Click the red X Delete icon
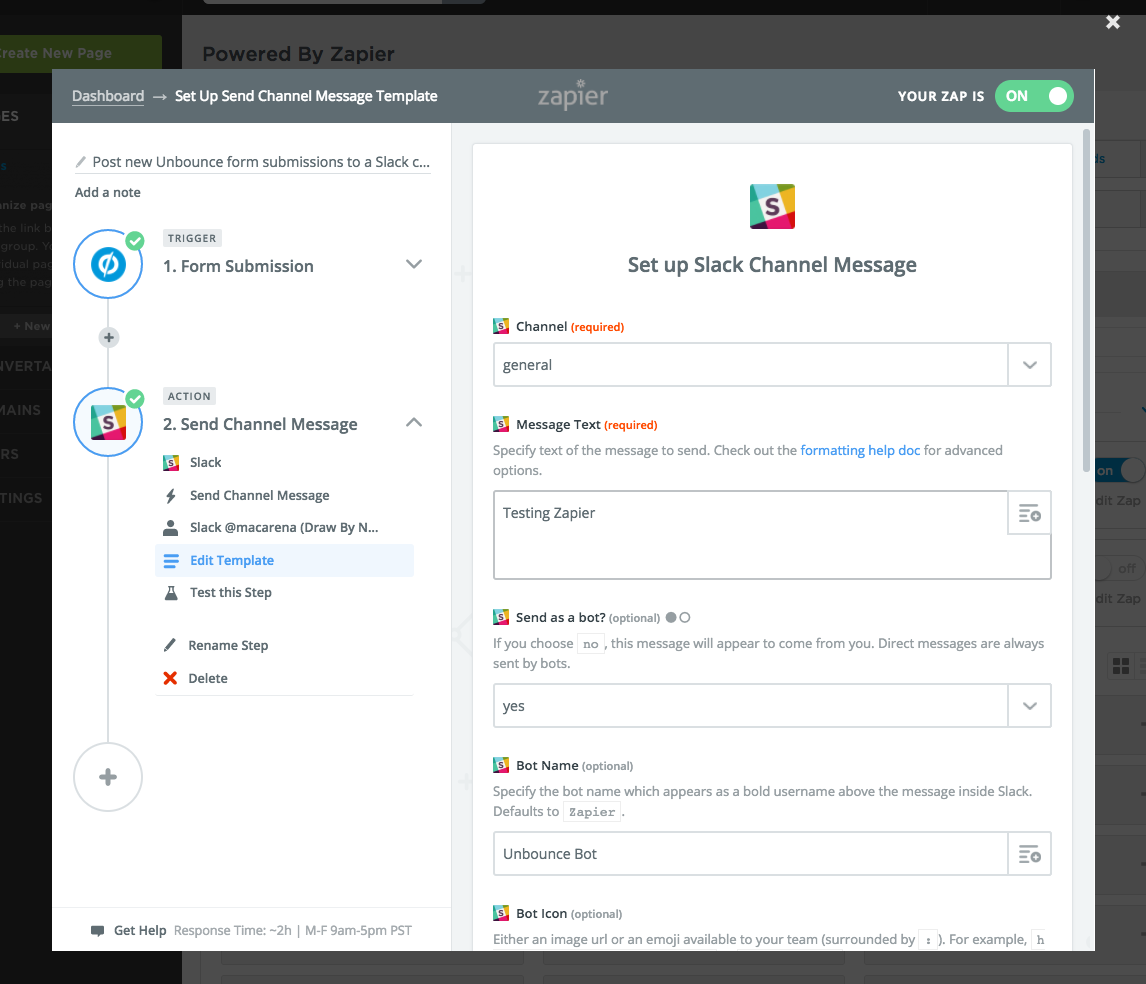 coord(170,678)
